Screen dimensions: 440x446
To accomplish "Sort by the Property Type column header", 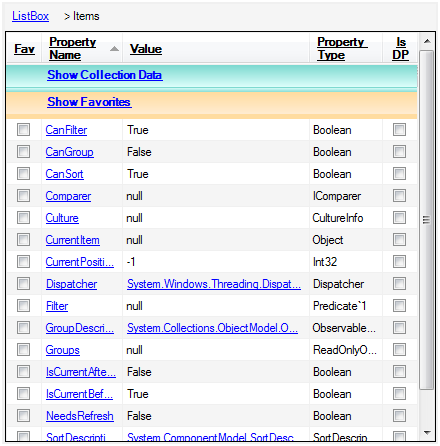I will [x=342, y=48].
